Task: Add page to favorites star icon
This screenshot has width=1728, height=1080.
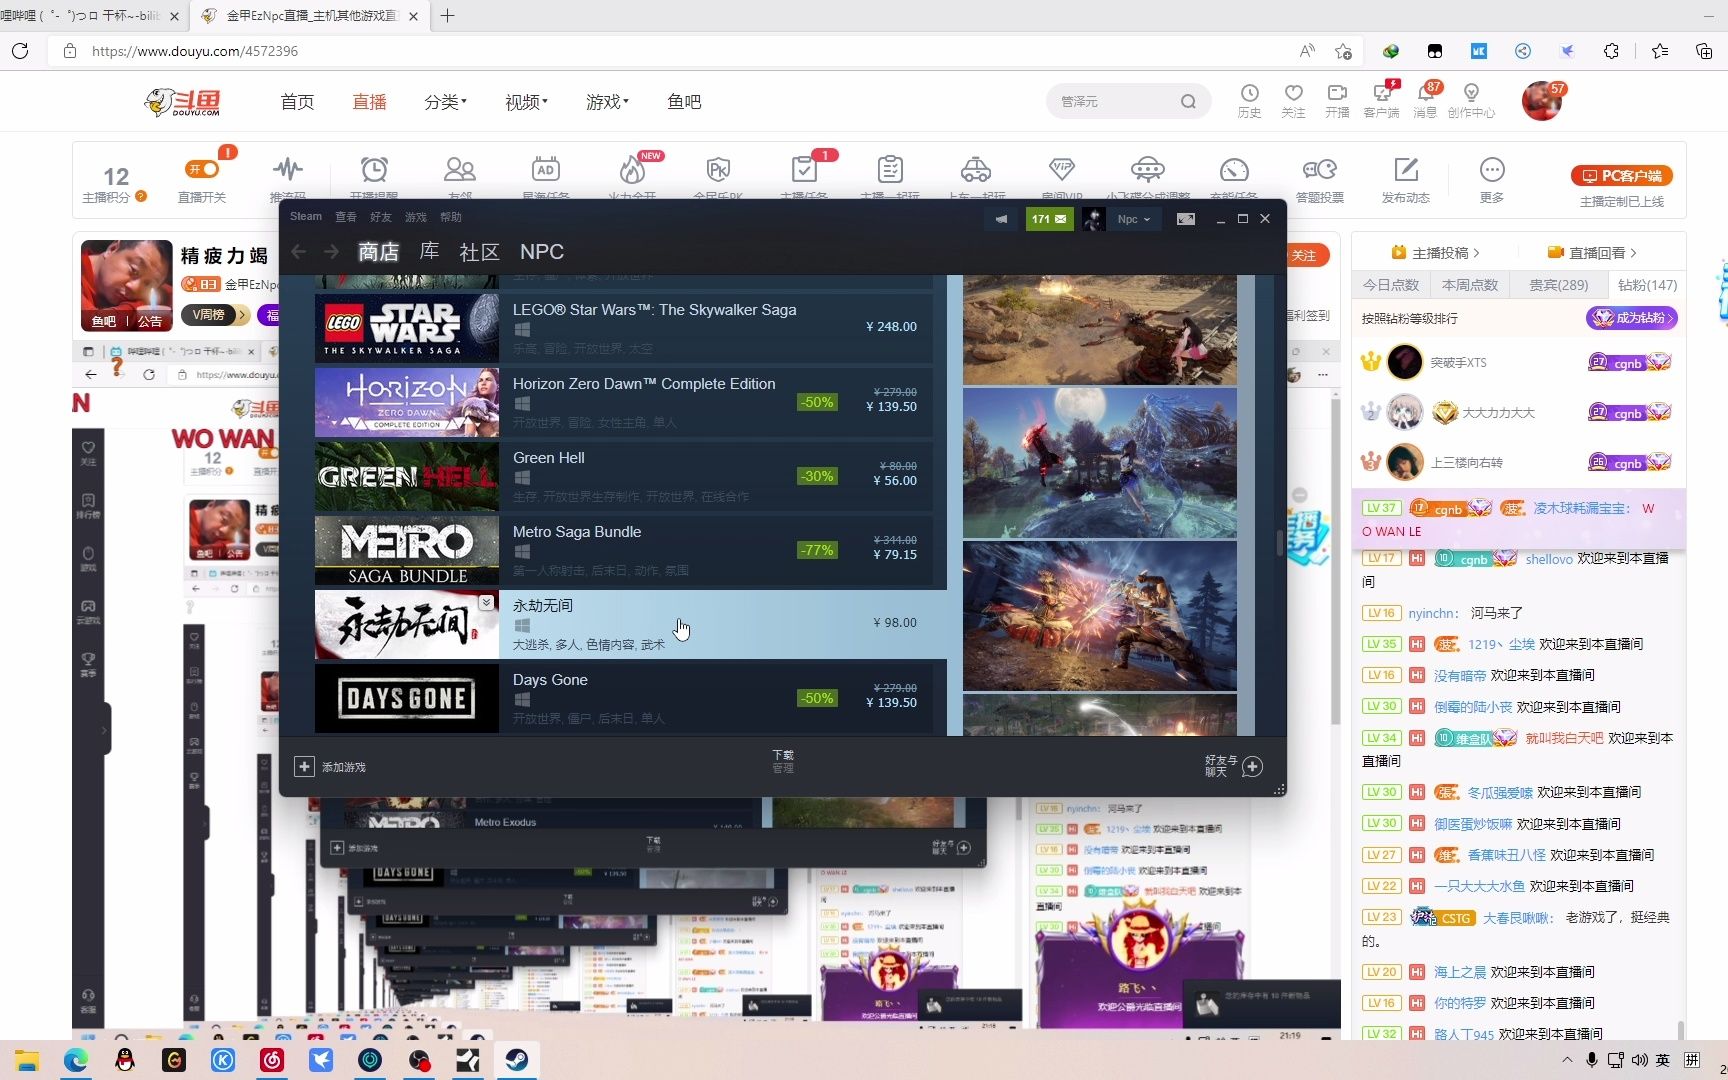Action: pos(1343,51)
